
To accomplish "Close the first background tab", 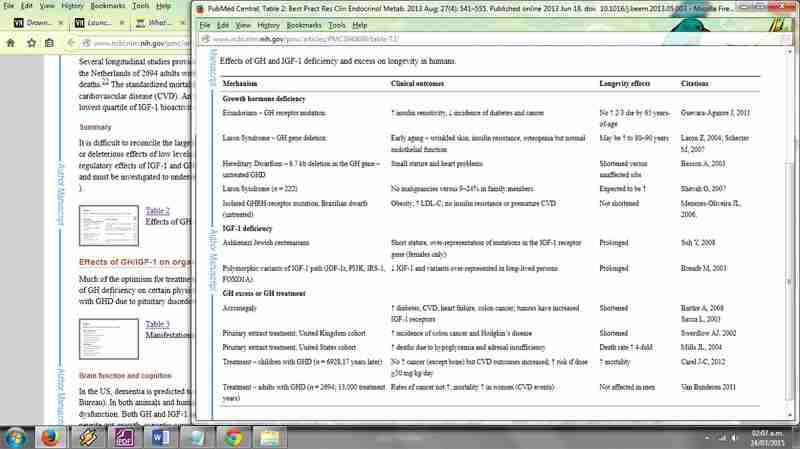I will coord(61,23).
